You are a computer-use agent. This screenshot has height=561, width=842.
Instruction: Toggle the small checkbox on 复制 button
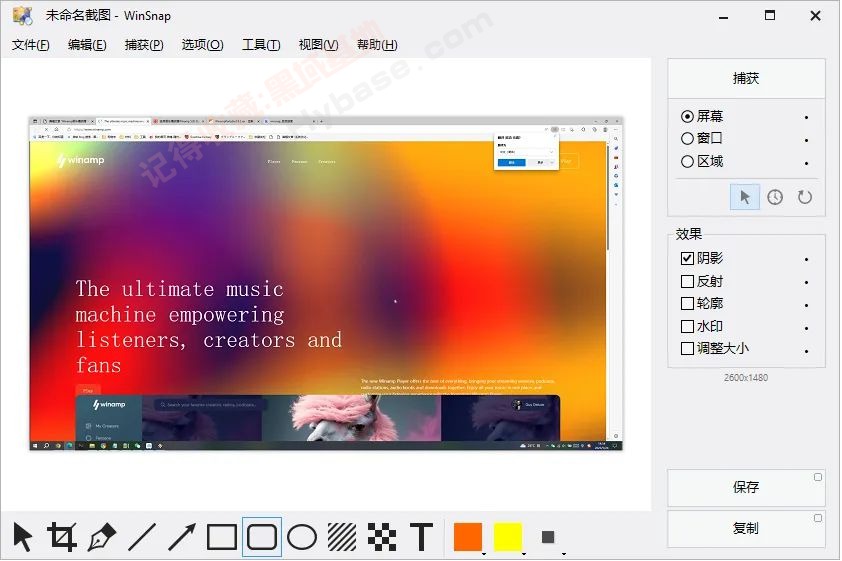point(818,518)
